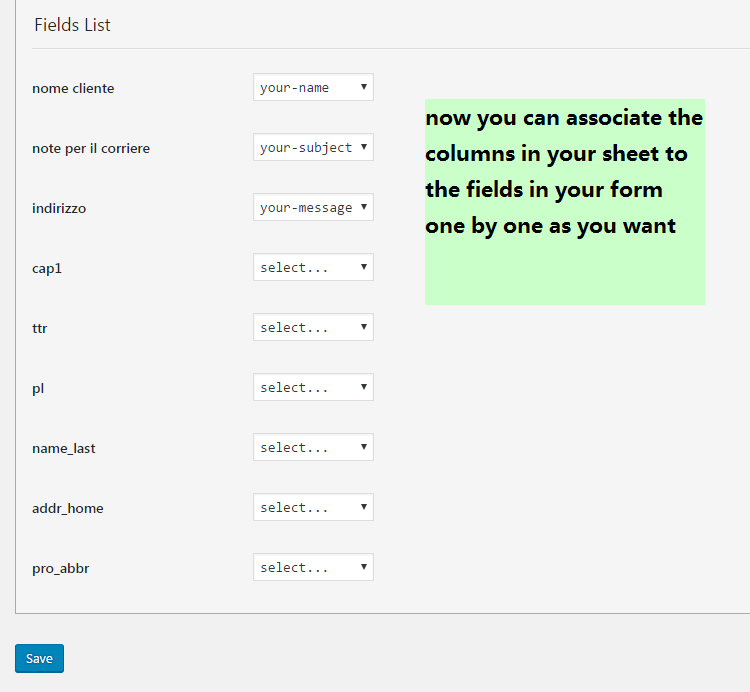
Task: Click the indirizzo column label
Action: pyautogui.click(x=60, y=208)
